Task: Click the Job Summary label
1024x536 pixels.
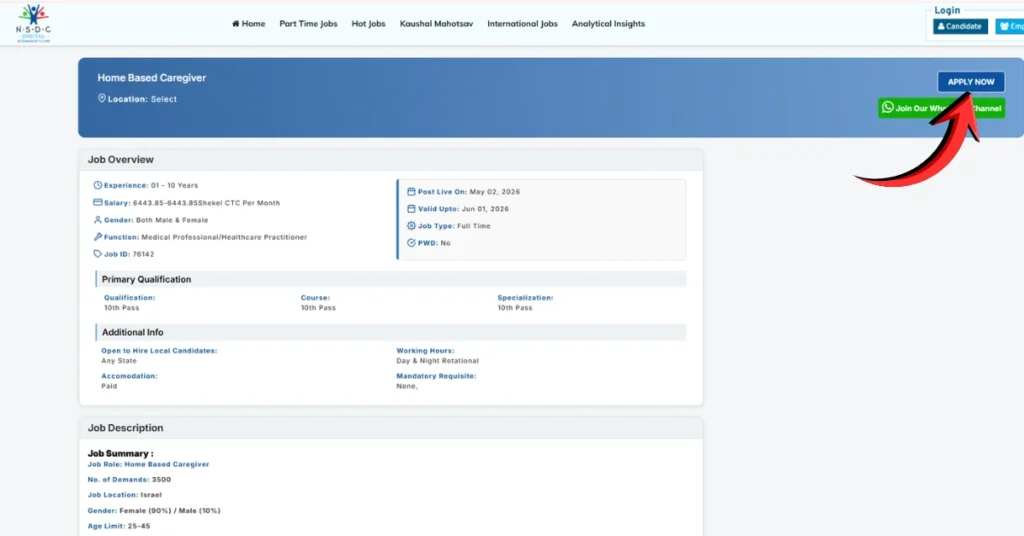Action: click(121, 453)
